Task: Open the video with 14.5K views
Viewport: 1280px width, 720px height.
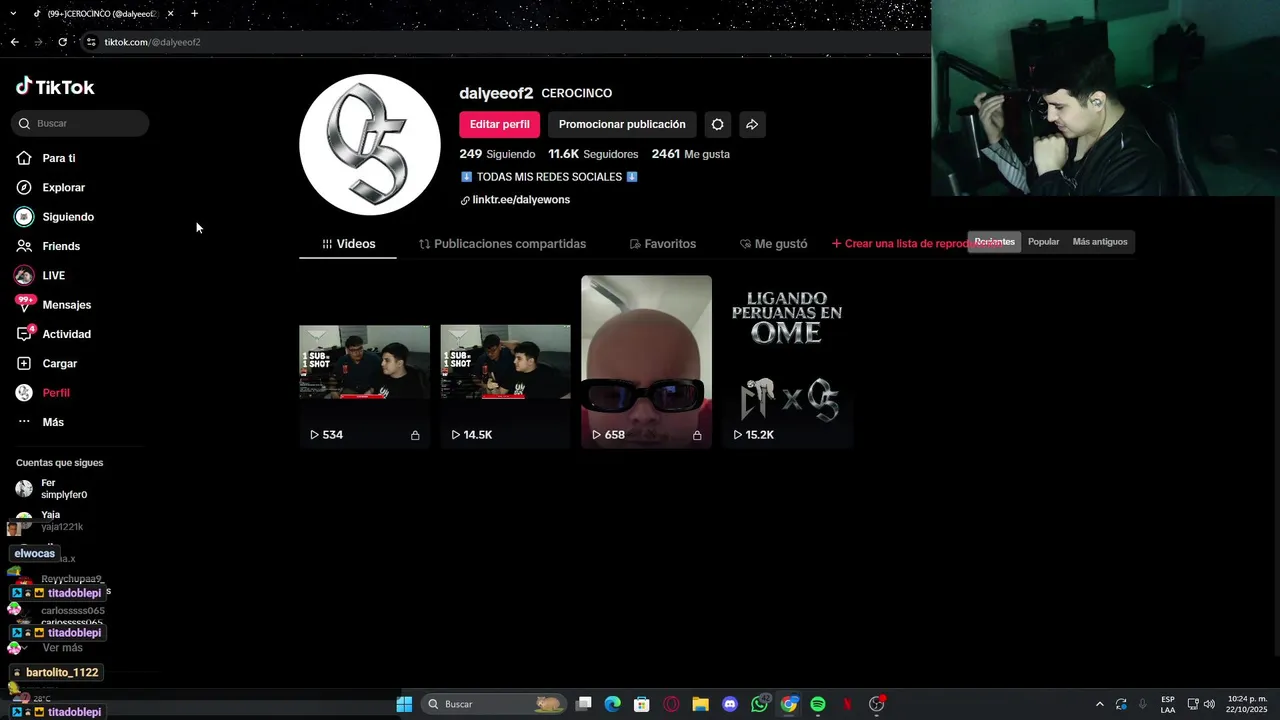Action: [x=505, y=362]
